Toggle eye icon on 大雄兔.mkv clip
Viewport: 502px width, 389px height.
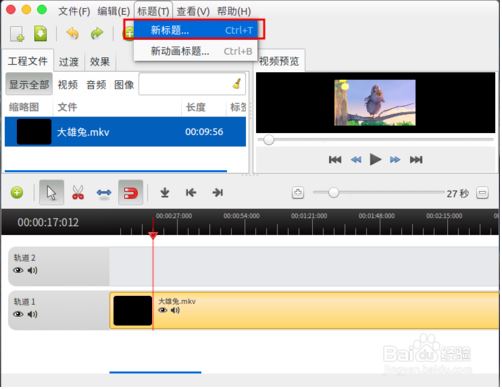click(163, 310)
